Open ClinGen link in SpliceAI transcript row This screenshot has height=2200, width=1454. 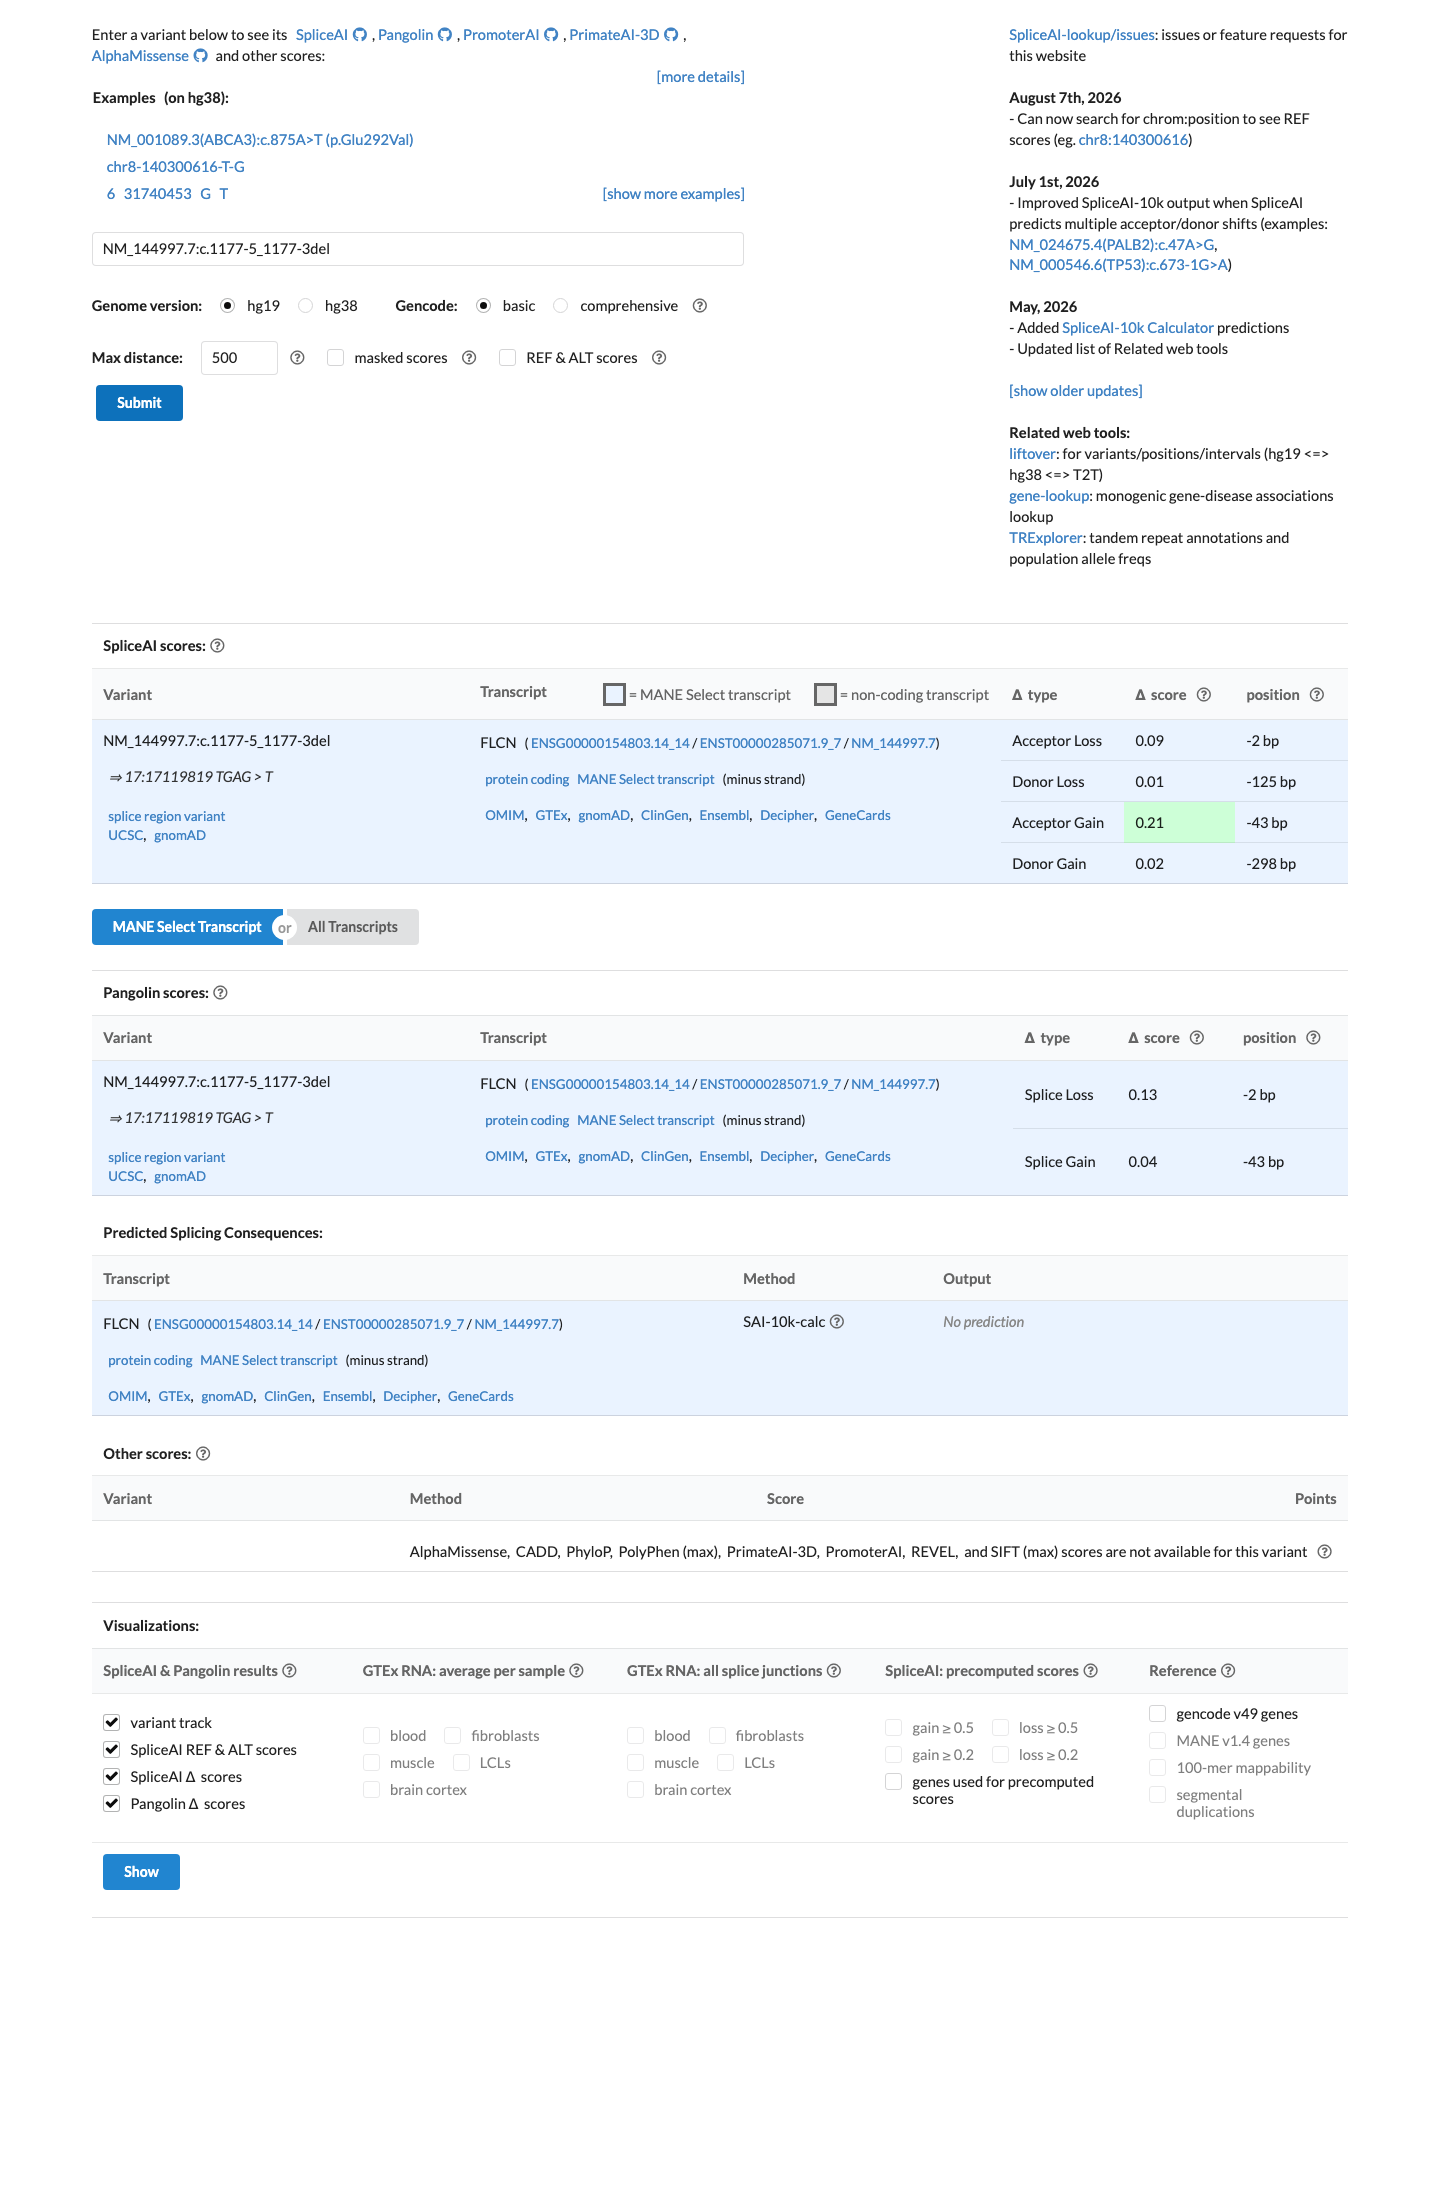(665, 816)
